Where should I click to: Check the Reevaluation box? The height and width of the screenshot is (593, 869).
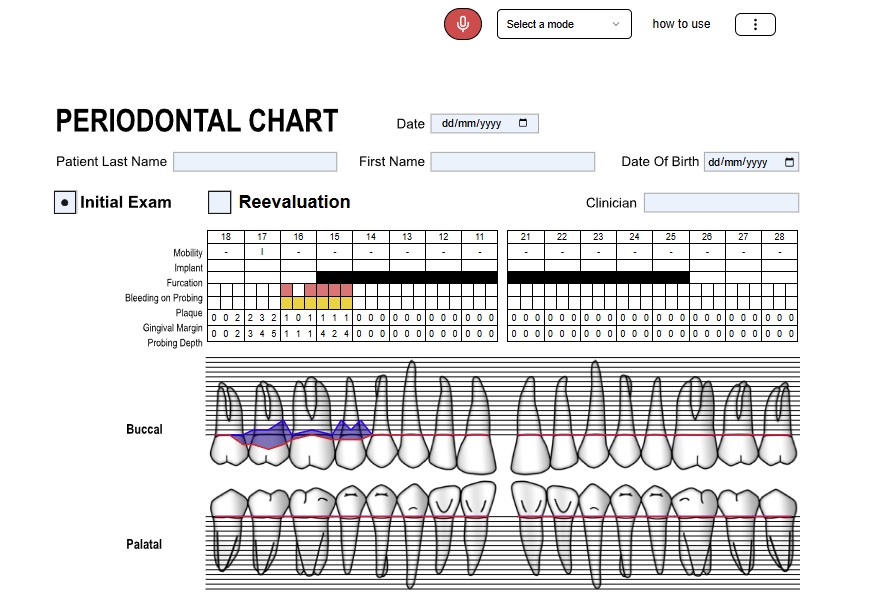pyautogui.click(x=219, y=202)
